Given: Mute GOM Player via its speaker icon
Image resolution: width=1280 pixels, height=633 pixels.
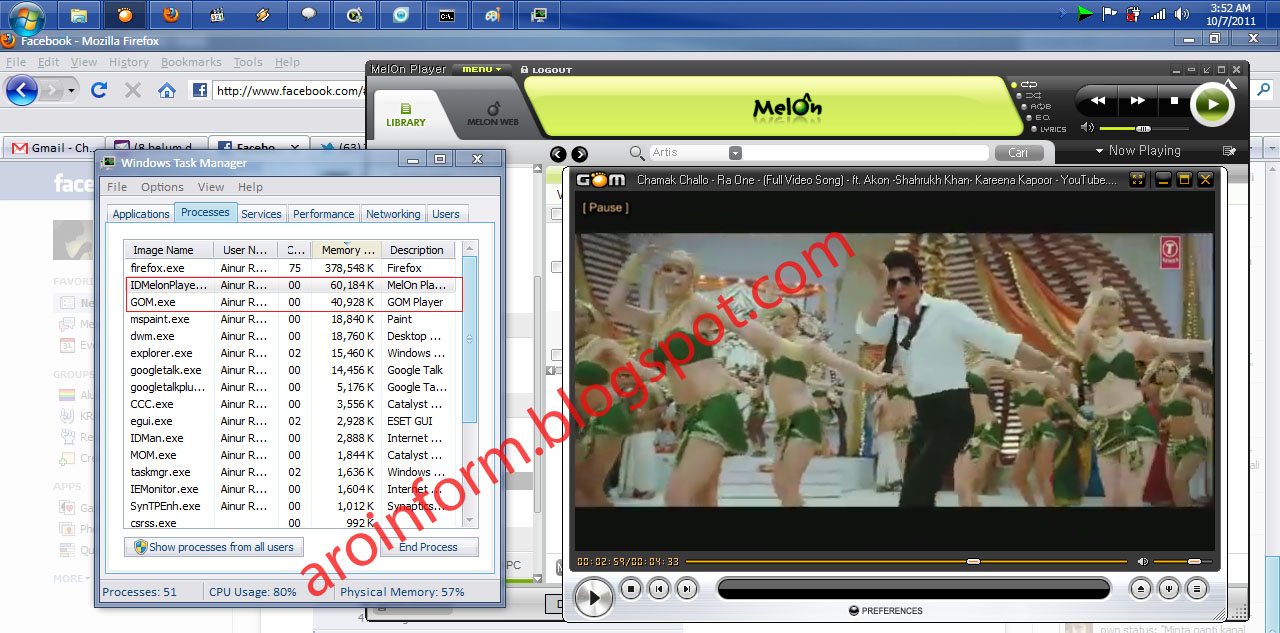Looking at the screenshot, I should click(x=1143, y=562).
